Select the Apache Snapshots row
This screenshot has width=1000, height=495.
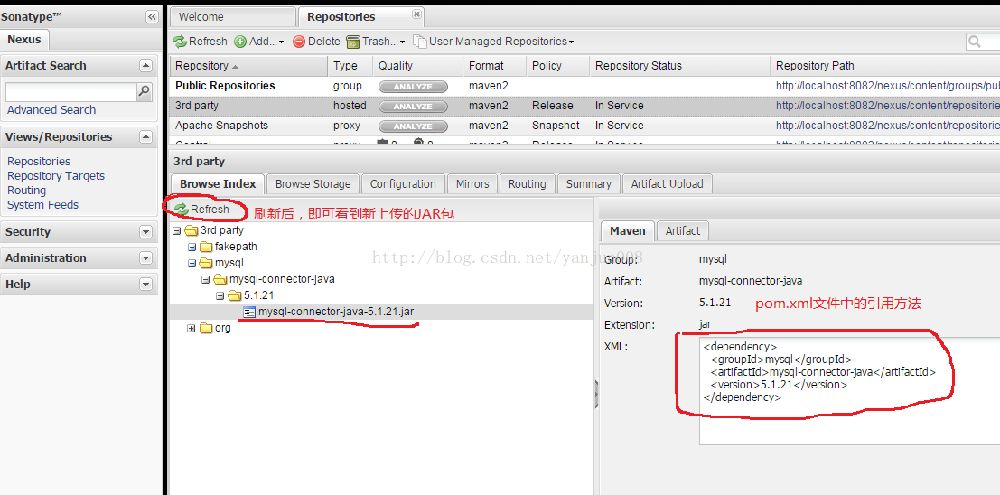(x=584, y=126)
